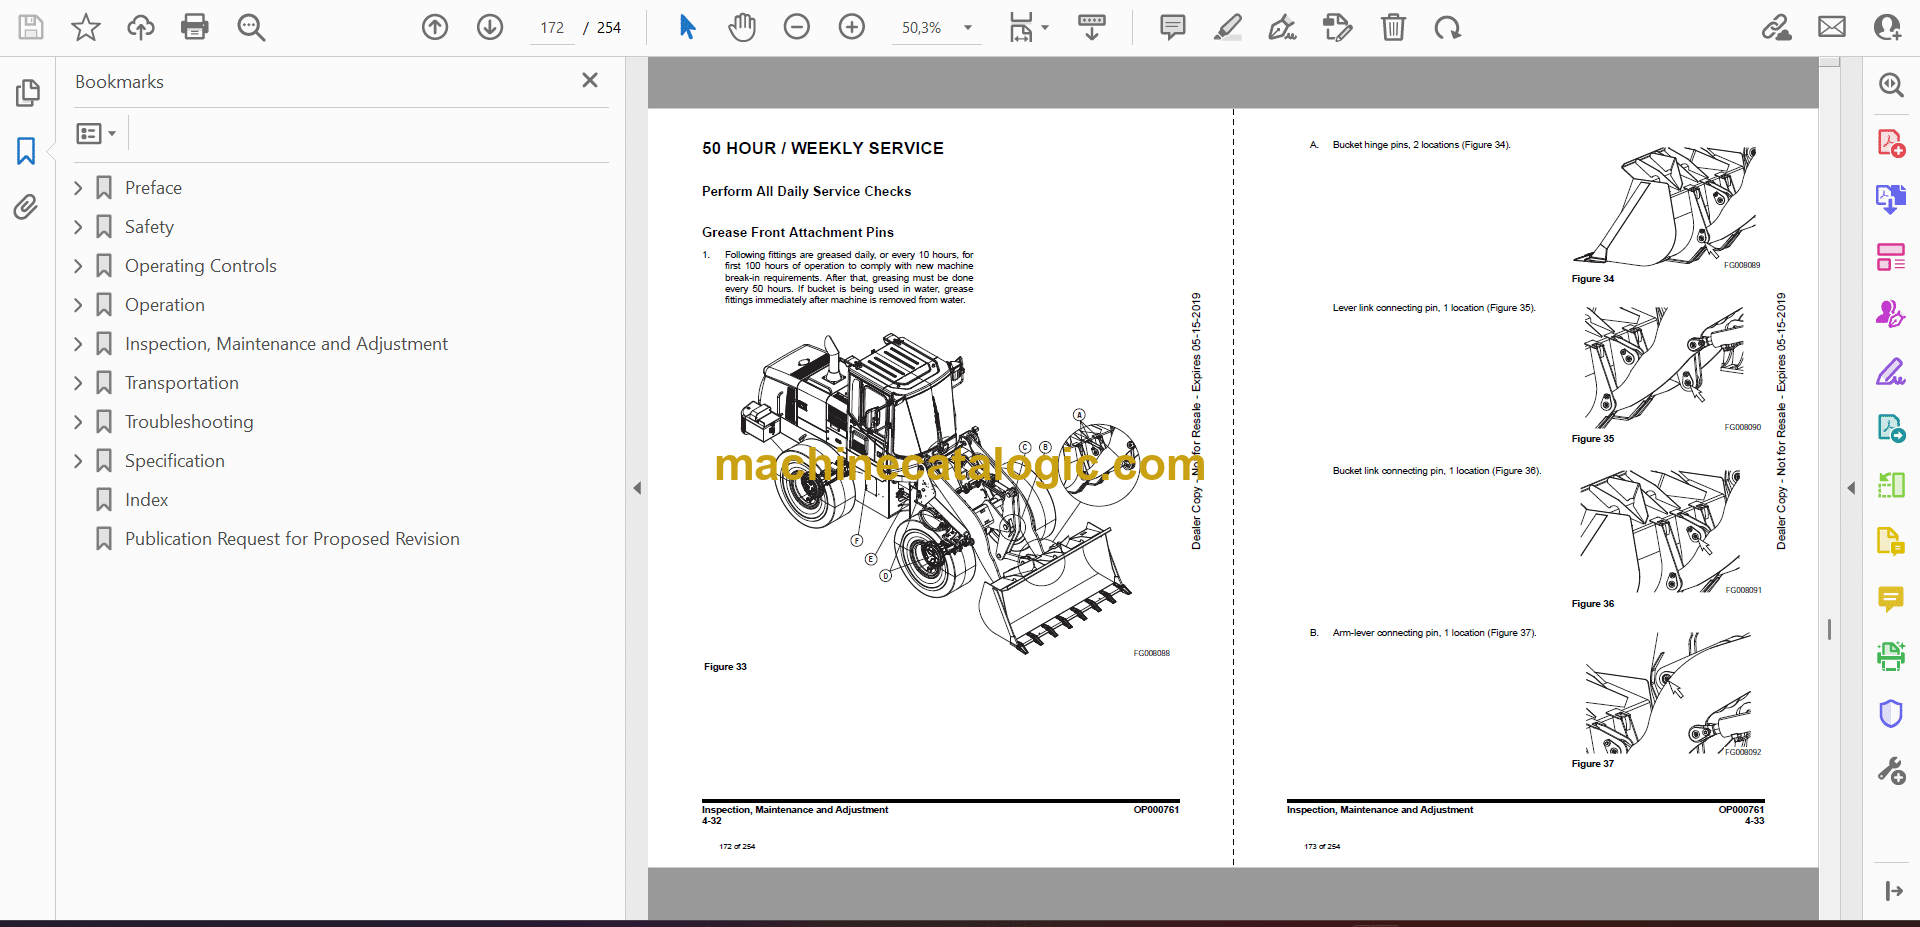Open the bookmark options menu
The width and height of the screenshot is (1920, 927).
tap(96, 133)
